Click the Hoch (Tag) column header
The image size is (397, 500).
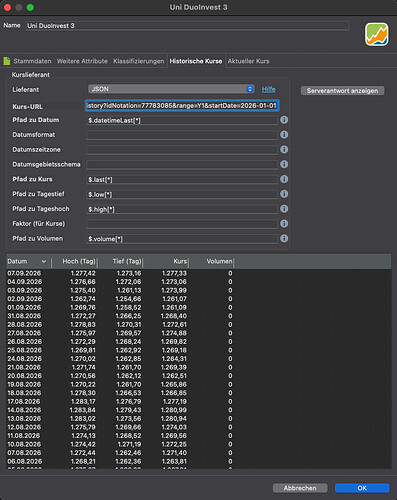75,261
